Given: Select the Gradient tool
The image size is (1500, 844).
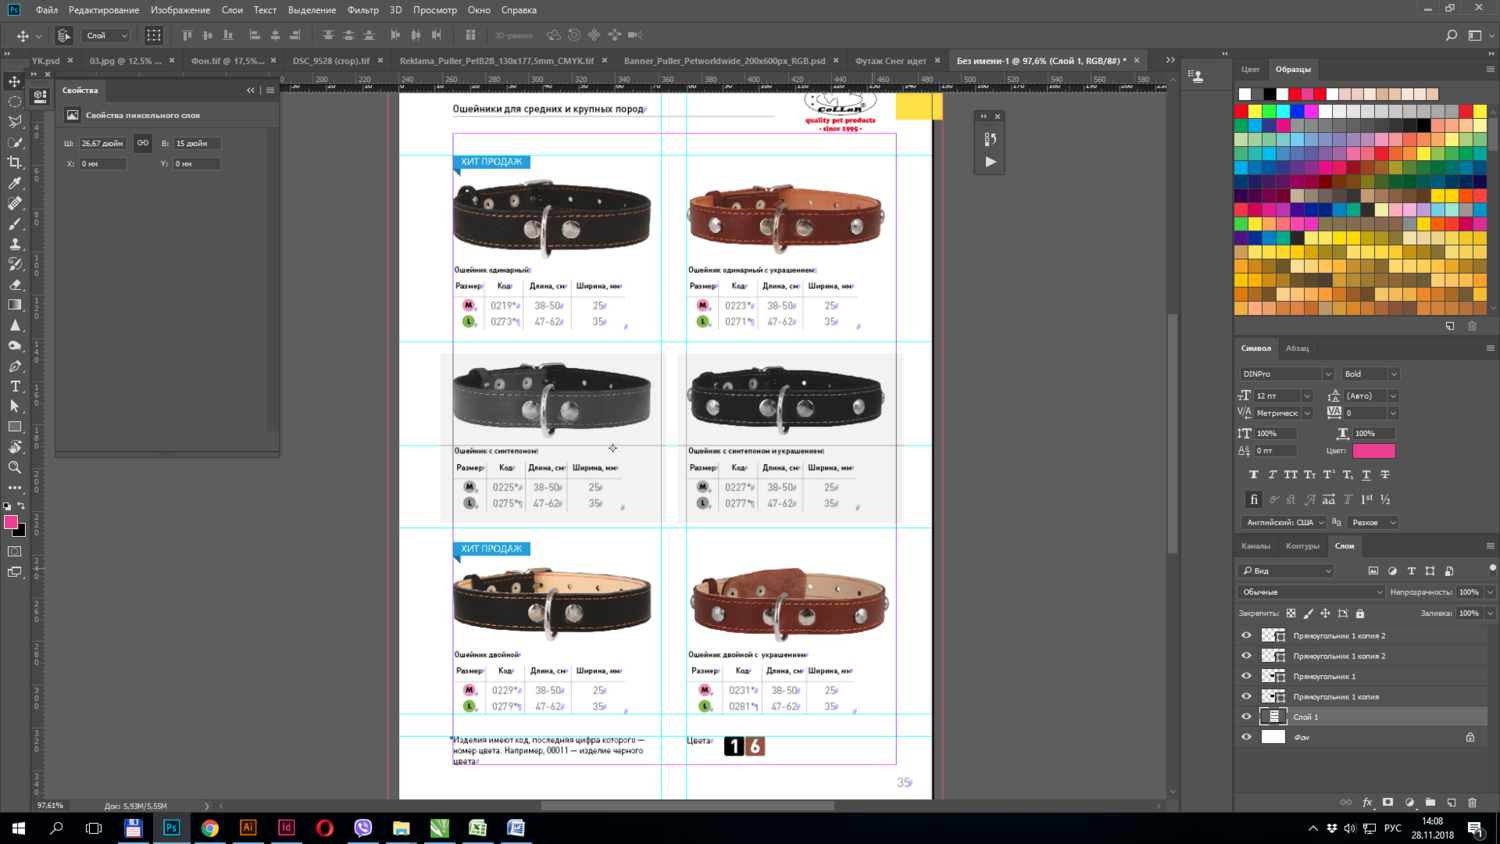Looking at the screenshot, I should coord(15,305).
